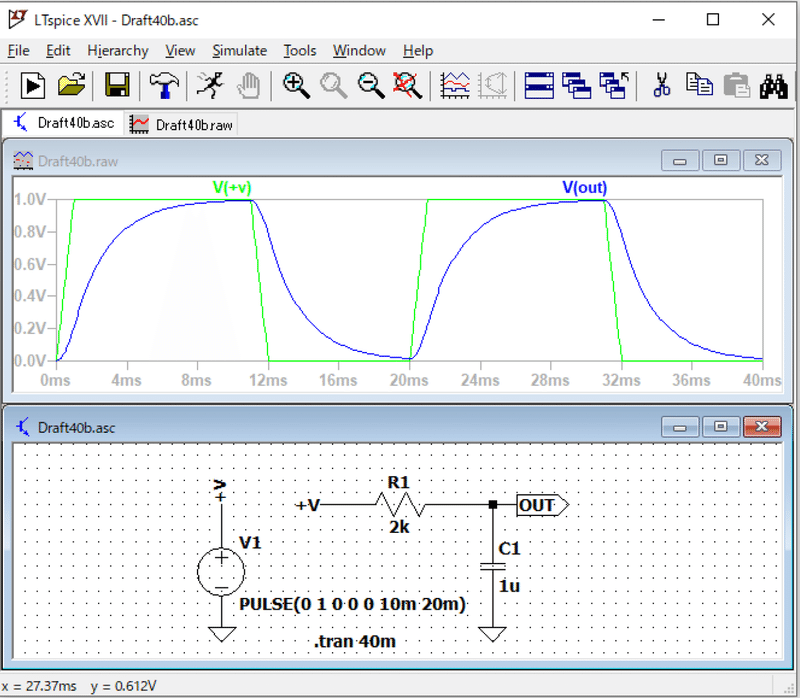This screenshot has height=698, width=800.
Task: Click the 2k resistor value
Action: pos(399,527)
